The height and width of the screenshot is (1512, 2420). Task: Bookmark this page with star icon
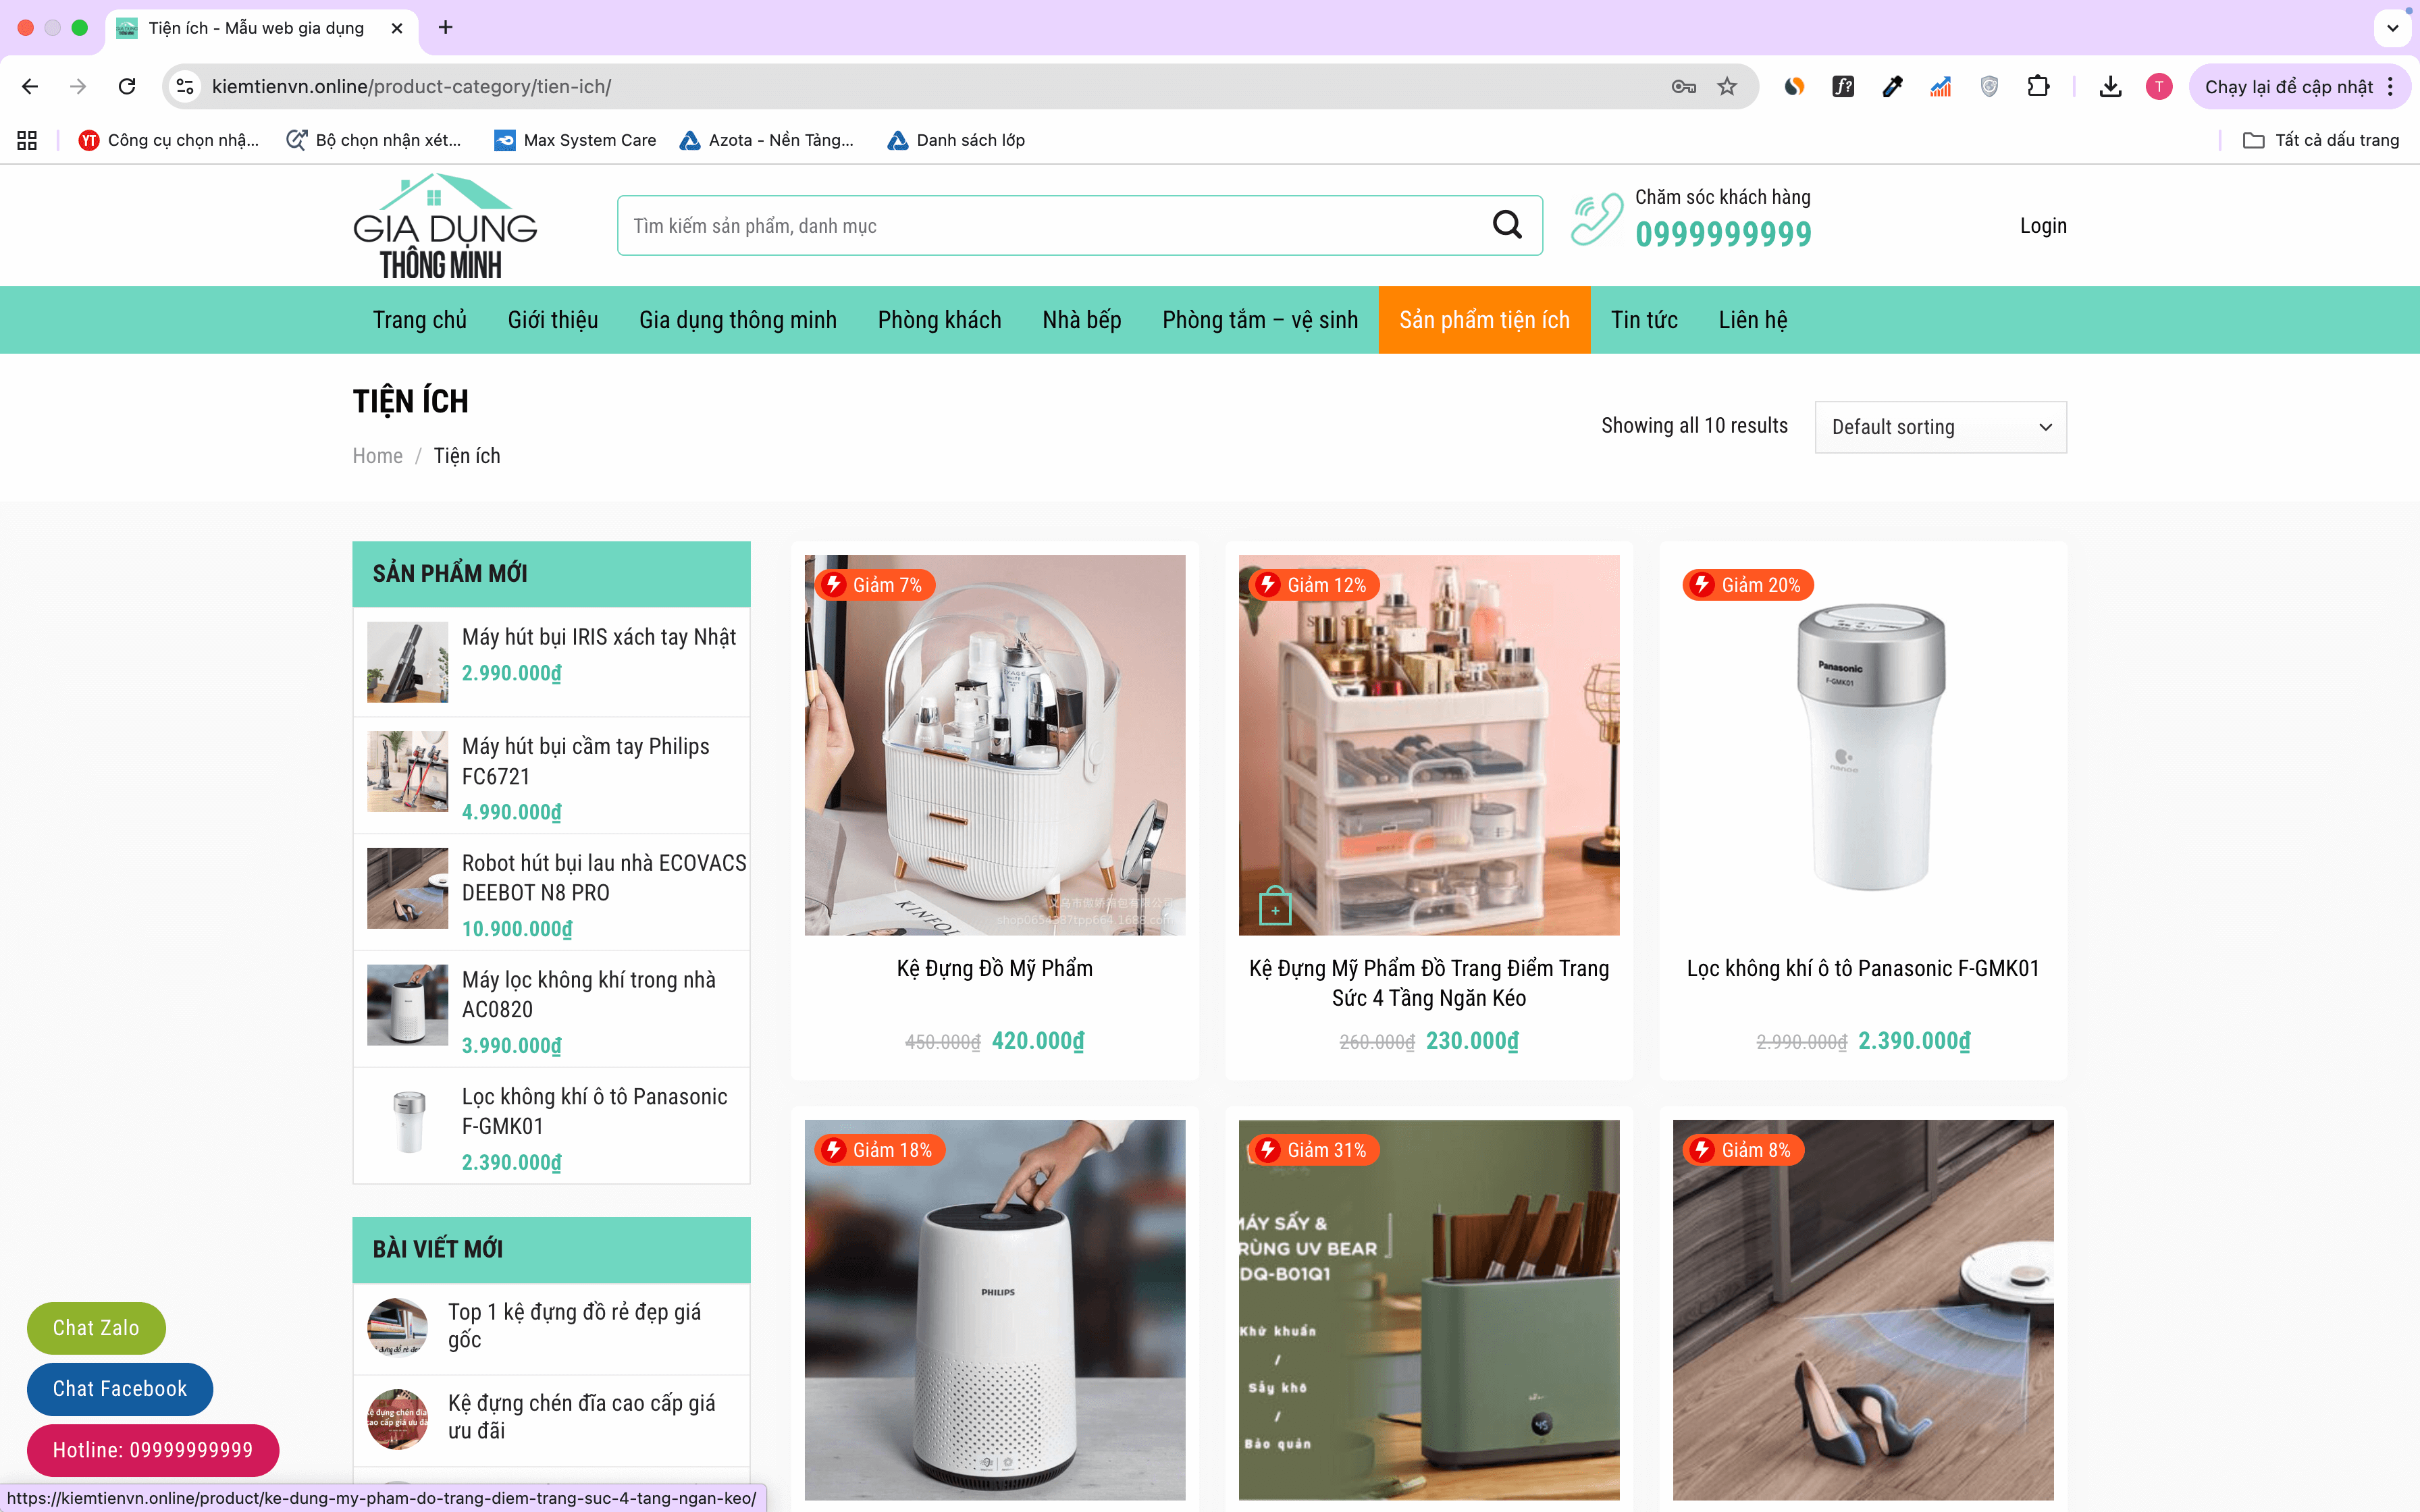[1727, 87]
